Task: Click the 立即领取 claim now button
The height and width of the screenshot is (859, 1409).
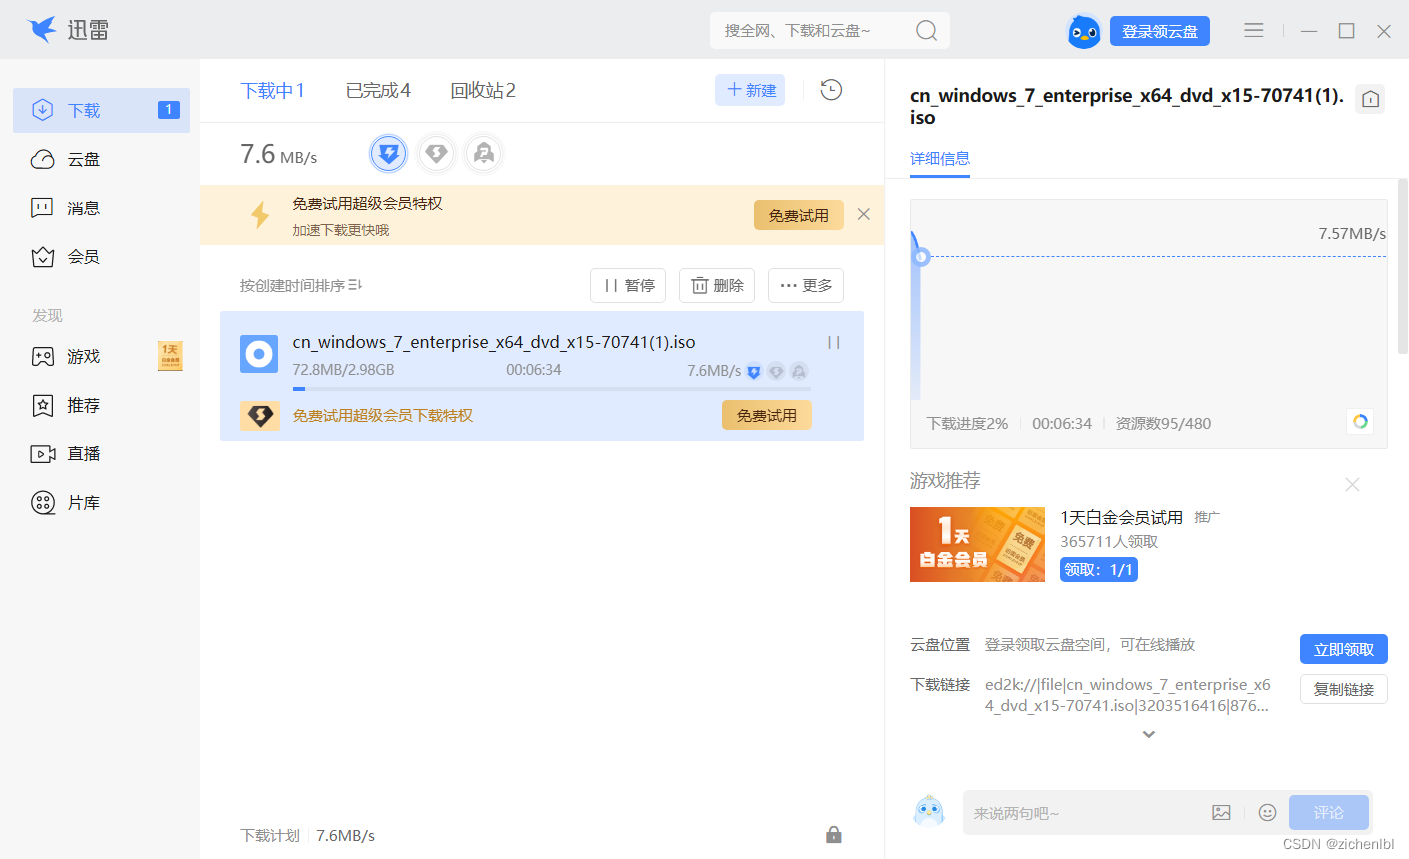Action: pos(1344,649)
